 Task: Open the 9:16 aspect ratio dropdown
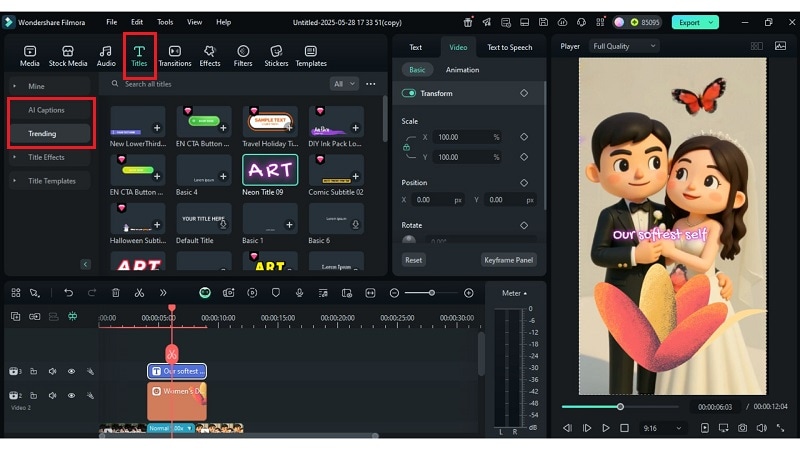(662, 428)
